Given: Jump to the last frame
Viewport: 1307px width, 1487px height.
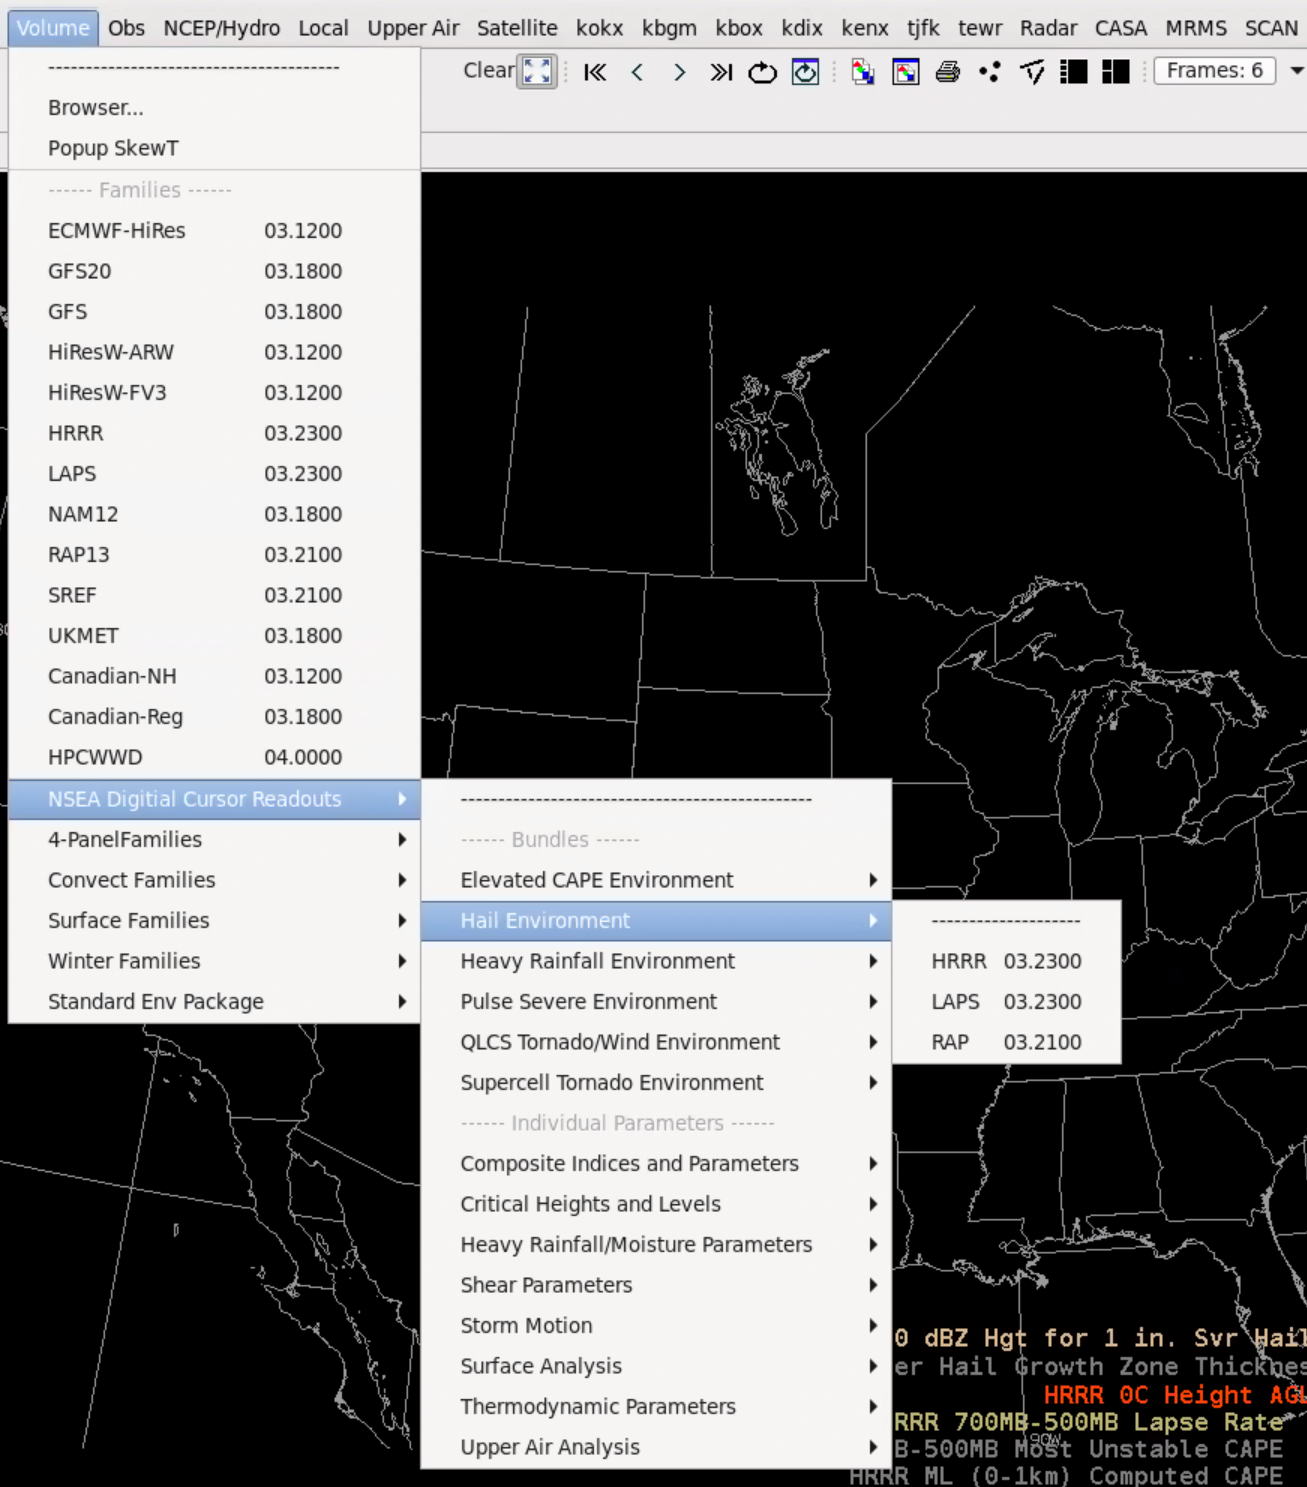Looking at the screenshot, I should pos(721,72).
